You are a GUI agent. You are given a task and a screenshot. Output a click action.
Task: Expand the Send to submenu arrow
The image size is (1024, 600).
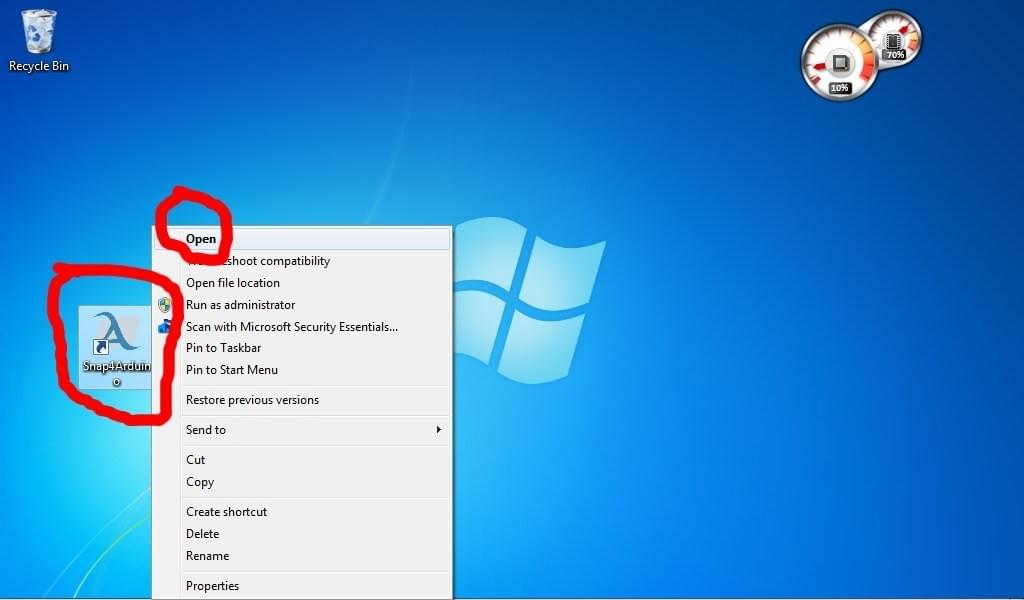[439, 430]
